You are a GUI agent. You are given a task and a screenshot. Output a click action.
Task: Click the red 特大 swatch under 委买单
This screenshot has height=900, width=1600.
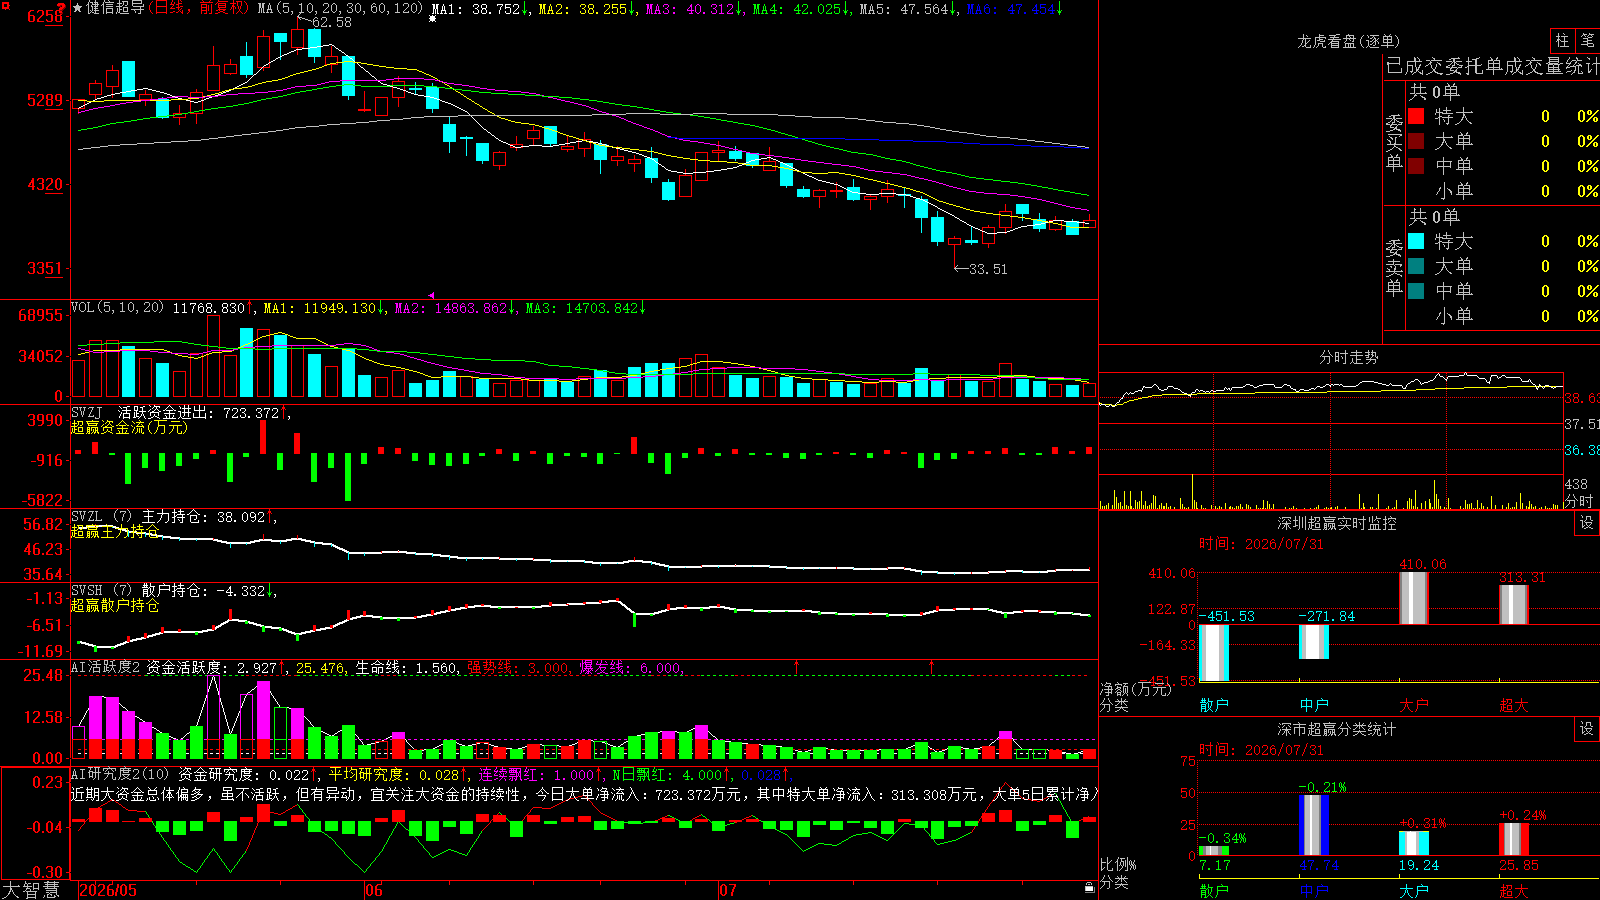(1416, 116)
